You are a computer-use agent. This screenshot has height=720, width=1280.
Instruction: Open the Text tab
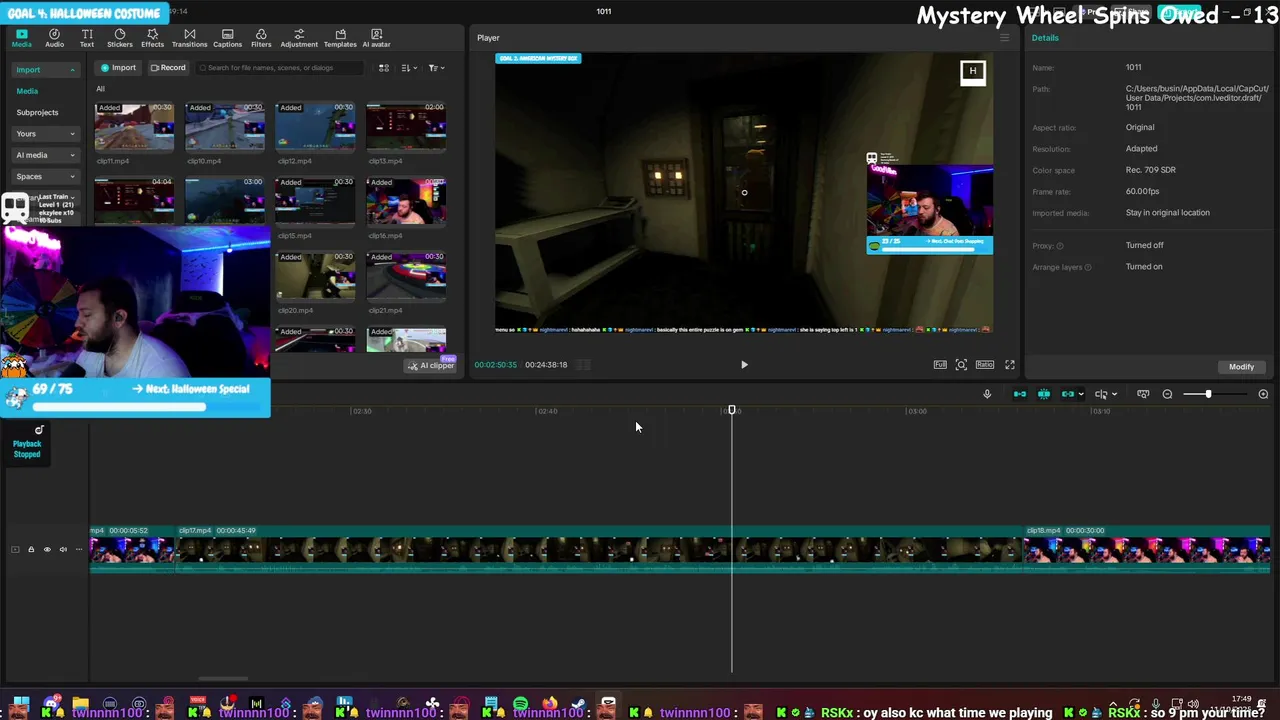[87, 38]
